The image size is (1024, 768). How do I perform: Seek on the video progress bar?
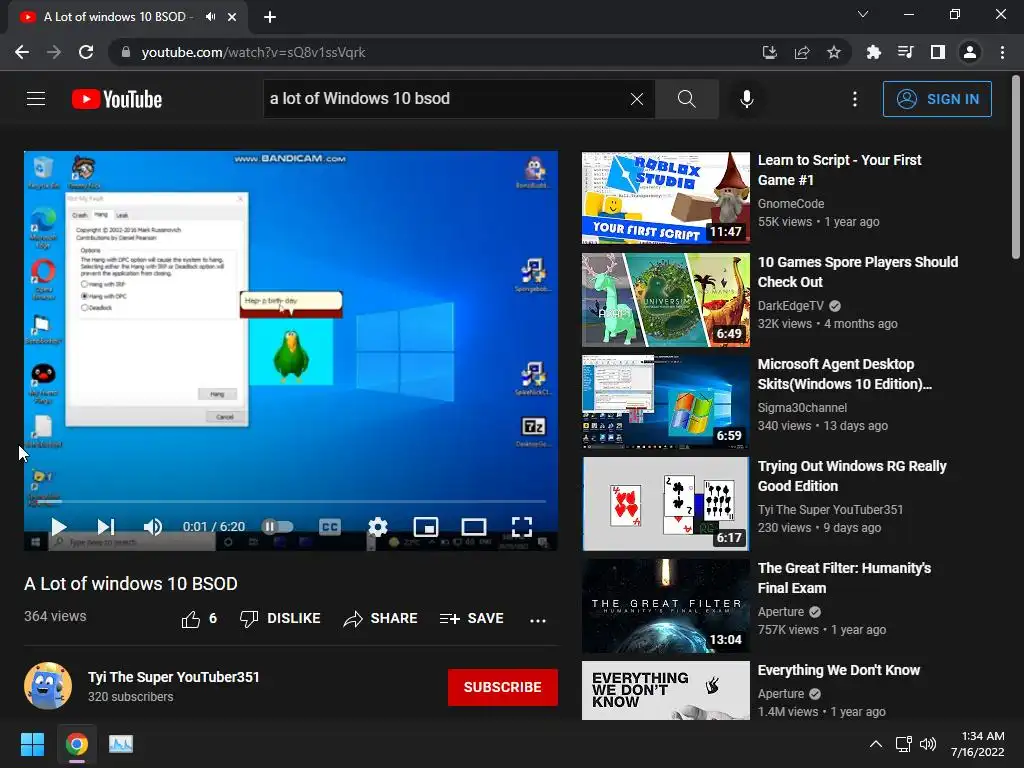(x=291, y=502)
